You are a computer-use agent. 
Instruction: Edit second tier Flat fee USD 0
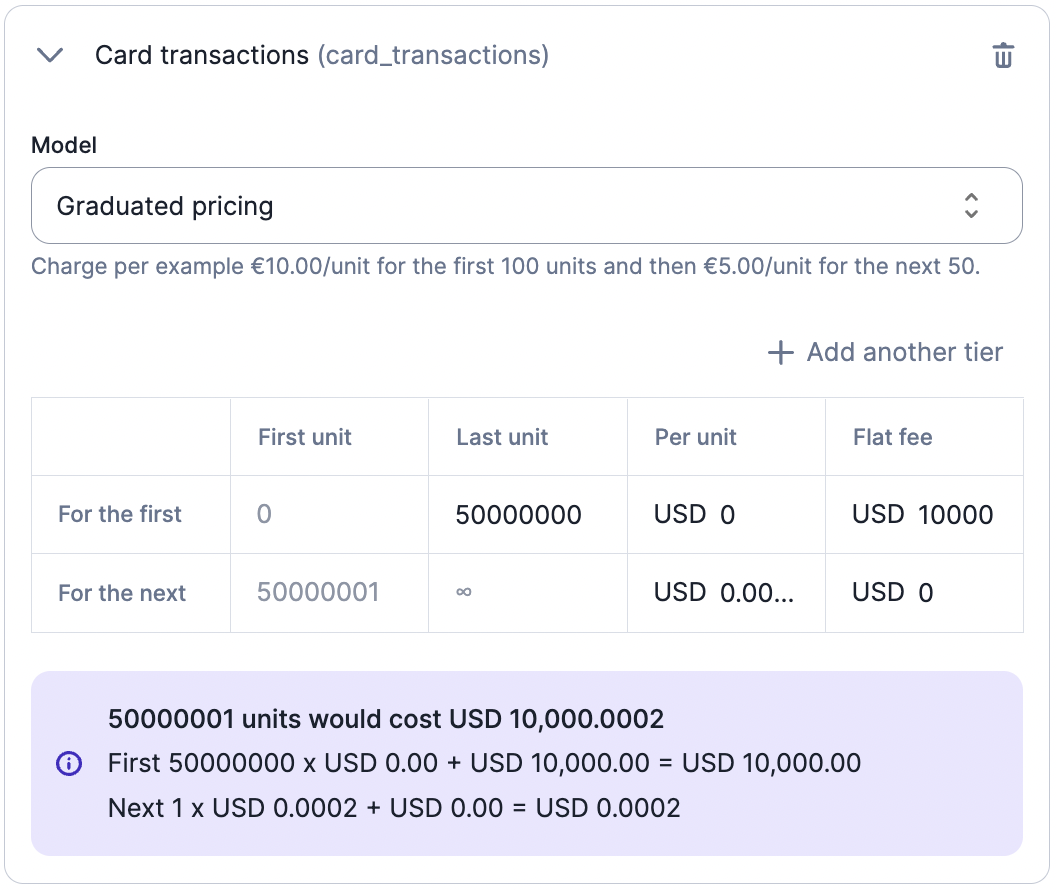point(925,593)
